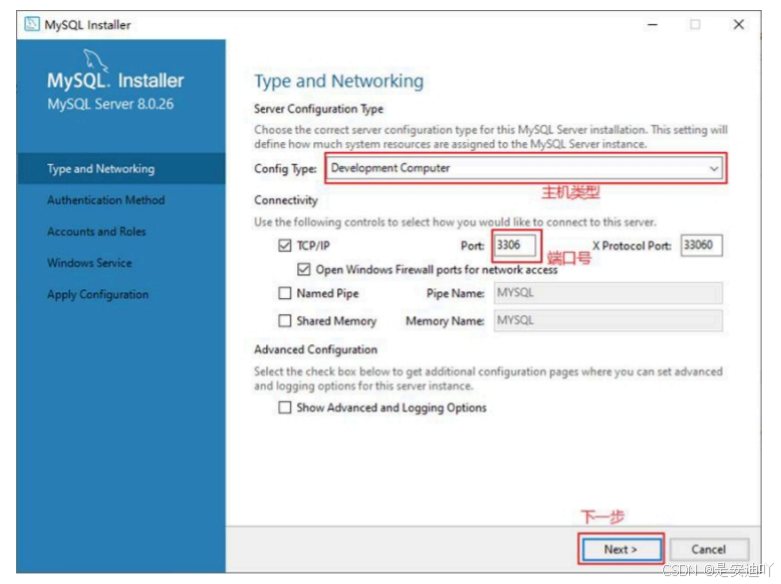This screenshot has width=781, height=584.
Task: Minimize the MySQL Installer window
Action: [x=652, y=24]
